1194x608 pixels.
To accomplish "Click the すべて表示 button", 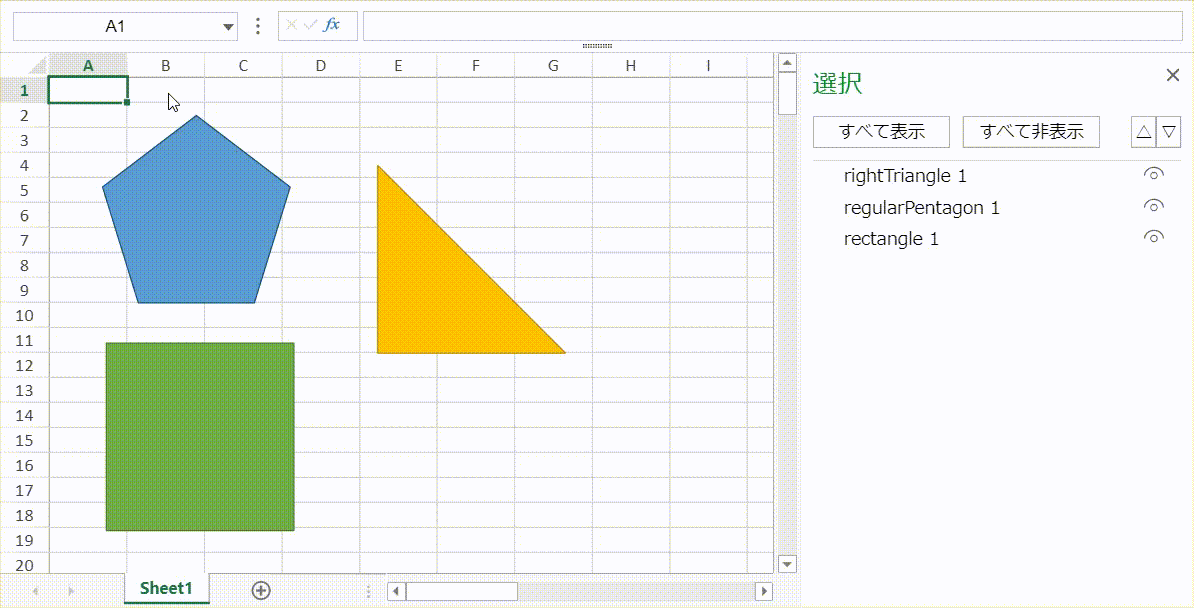I will click(x=881, y=131).
